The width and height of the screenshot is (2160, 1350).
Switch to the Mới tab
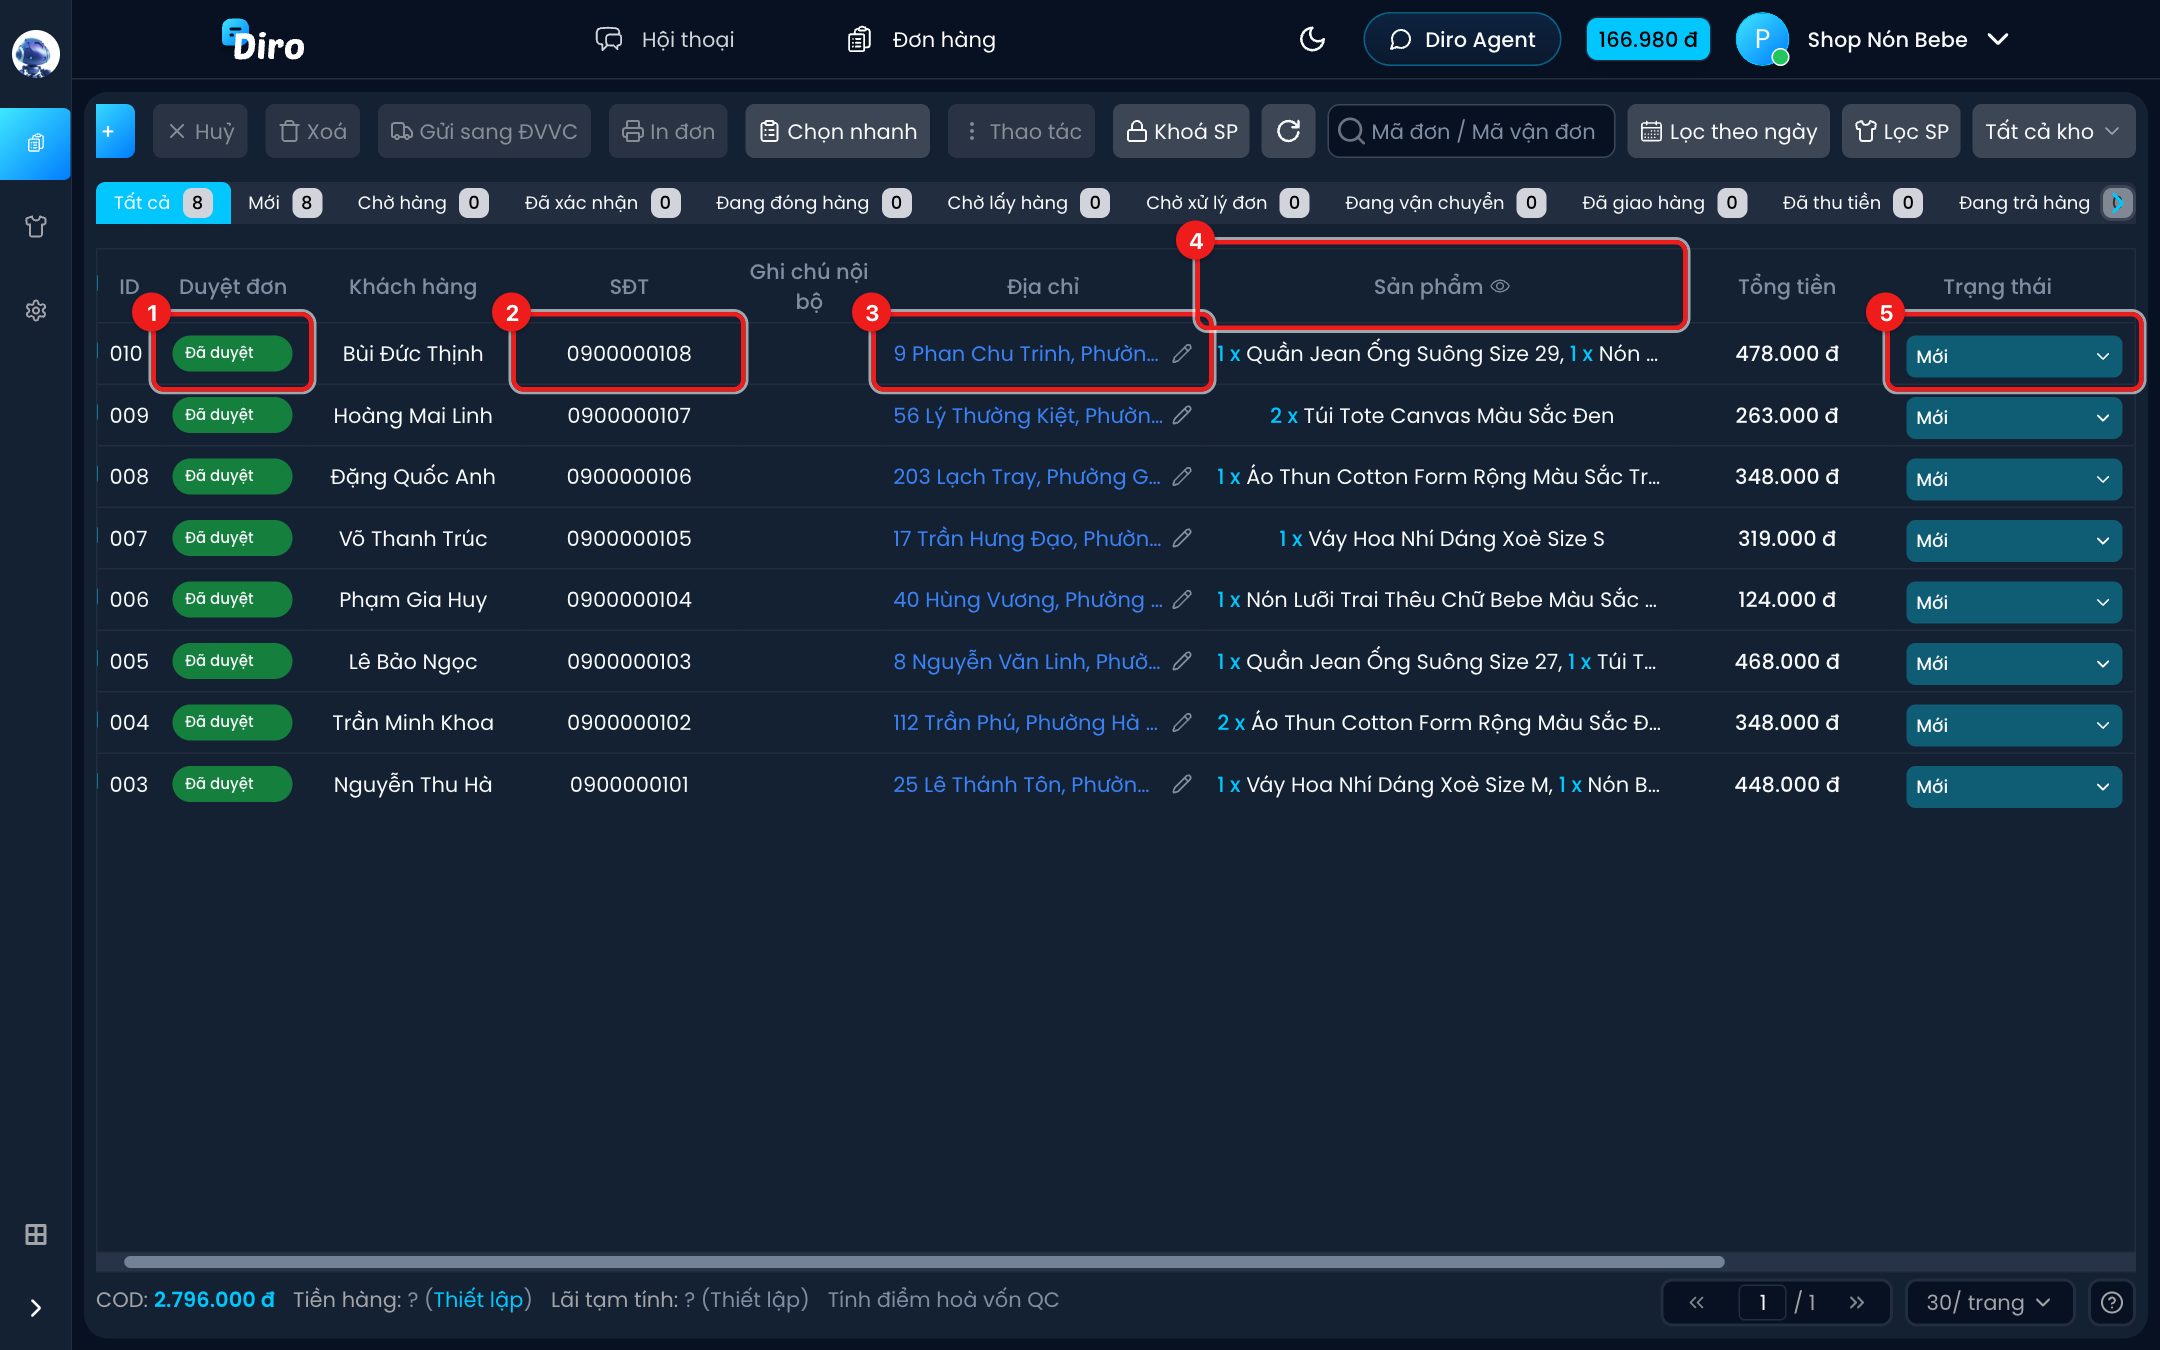click(x=284, y=203)
